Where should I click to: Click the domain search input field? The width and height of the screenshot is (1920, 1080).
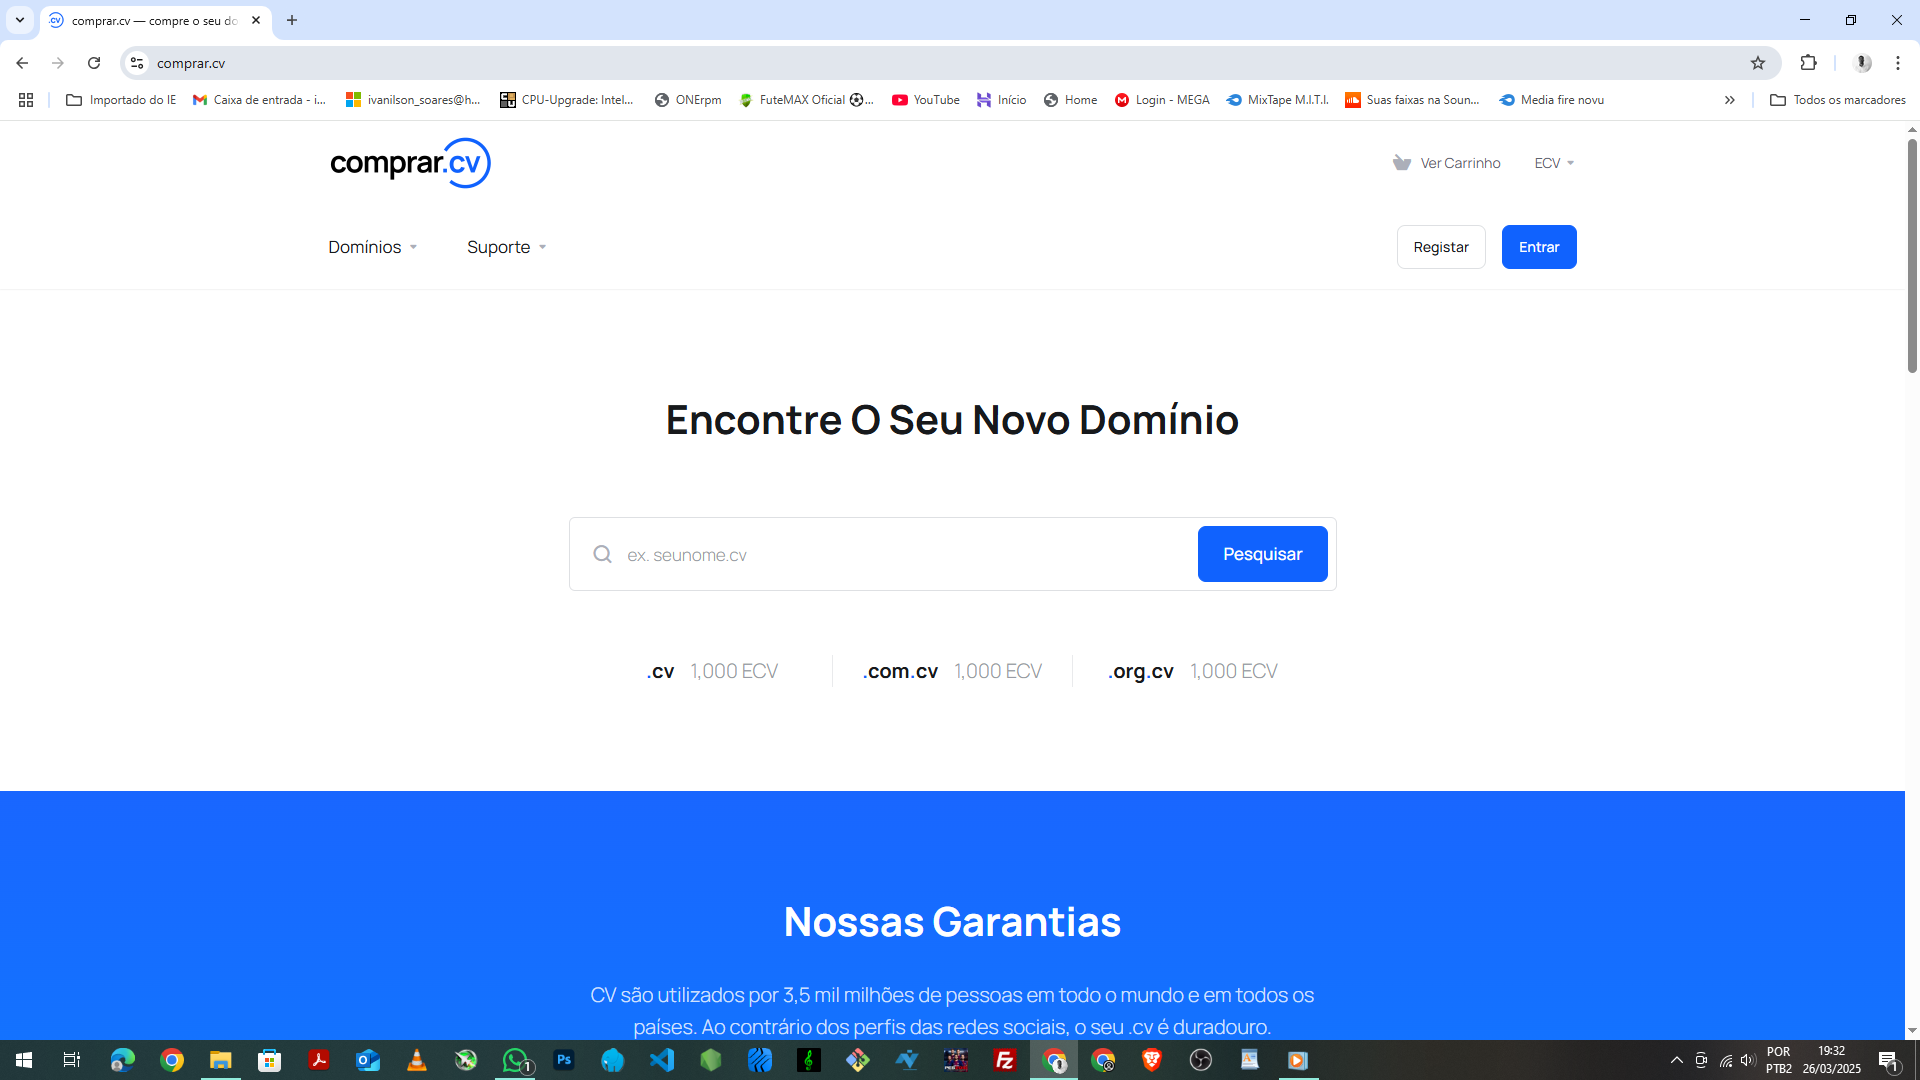click(900, 554)
